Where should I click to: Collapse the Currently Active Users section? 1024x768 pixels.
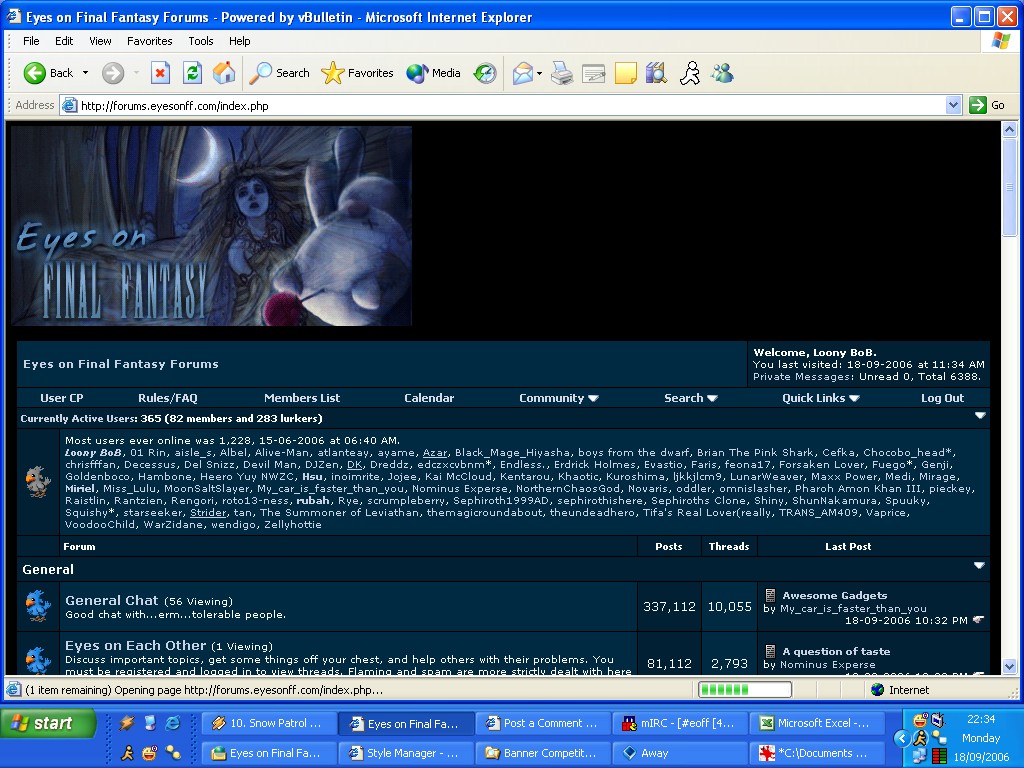[x=980, y=415]
